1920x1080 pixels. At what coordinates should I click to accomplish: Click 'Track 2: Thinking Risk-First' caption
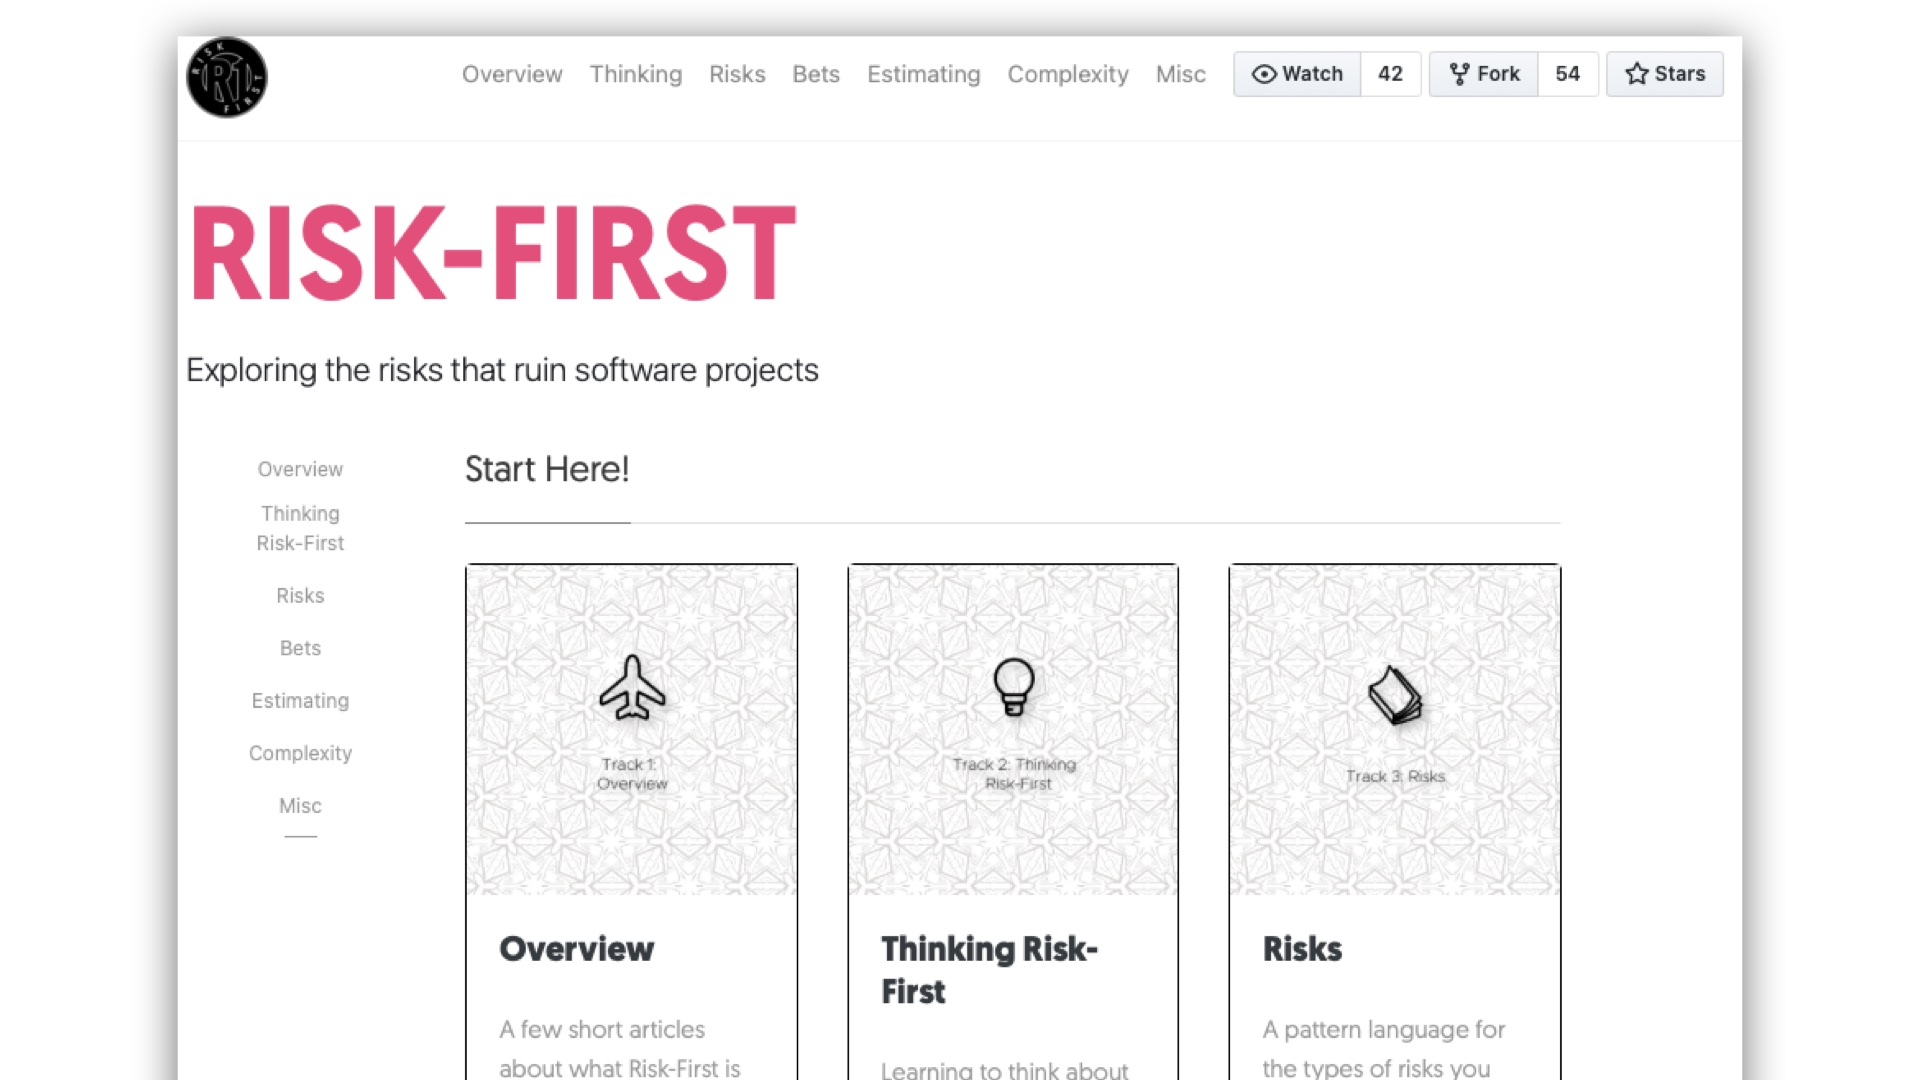(1014, 774)
